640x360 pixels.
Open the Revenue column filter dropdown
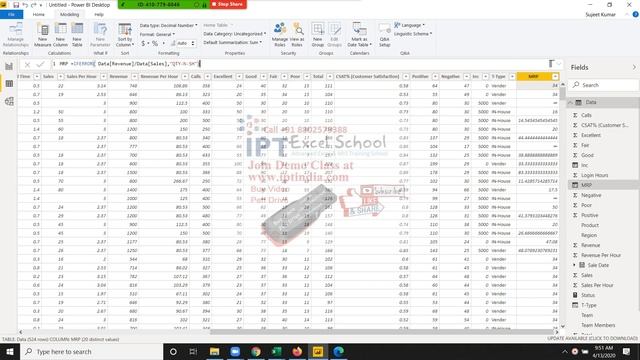[134, 77]
